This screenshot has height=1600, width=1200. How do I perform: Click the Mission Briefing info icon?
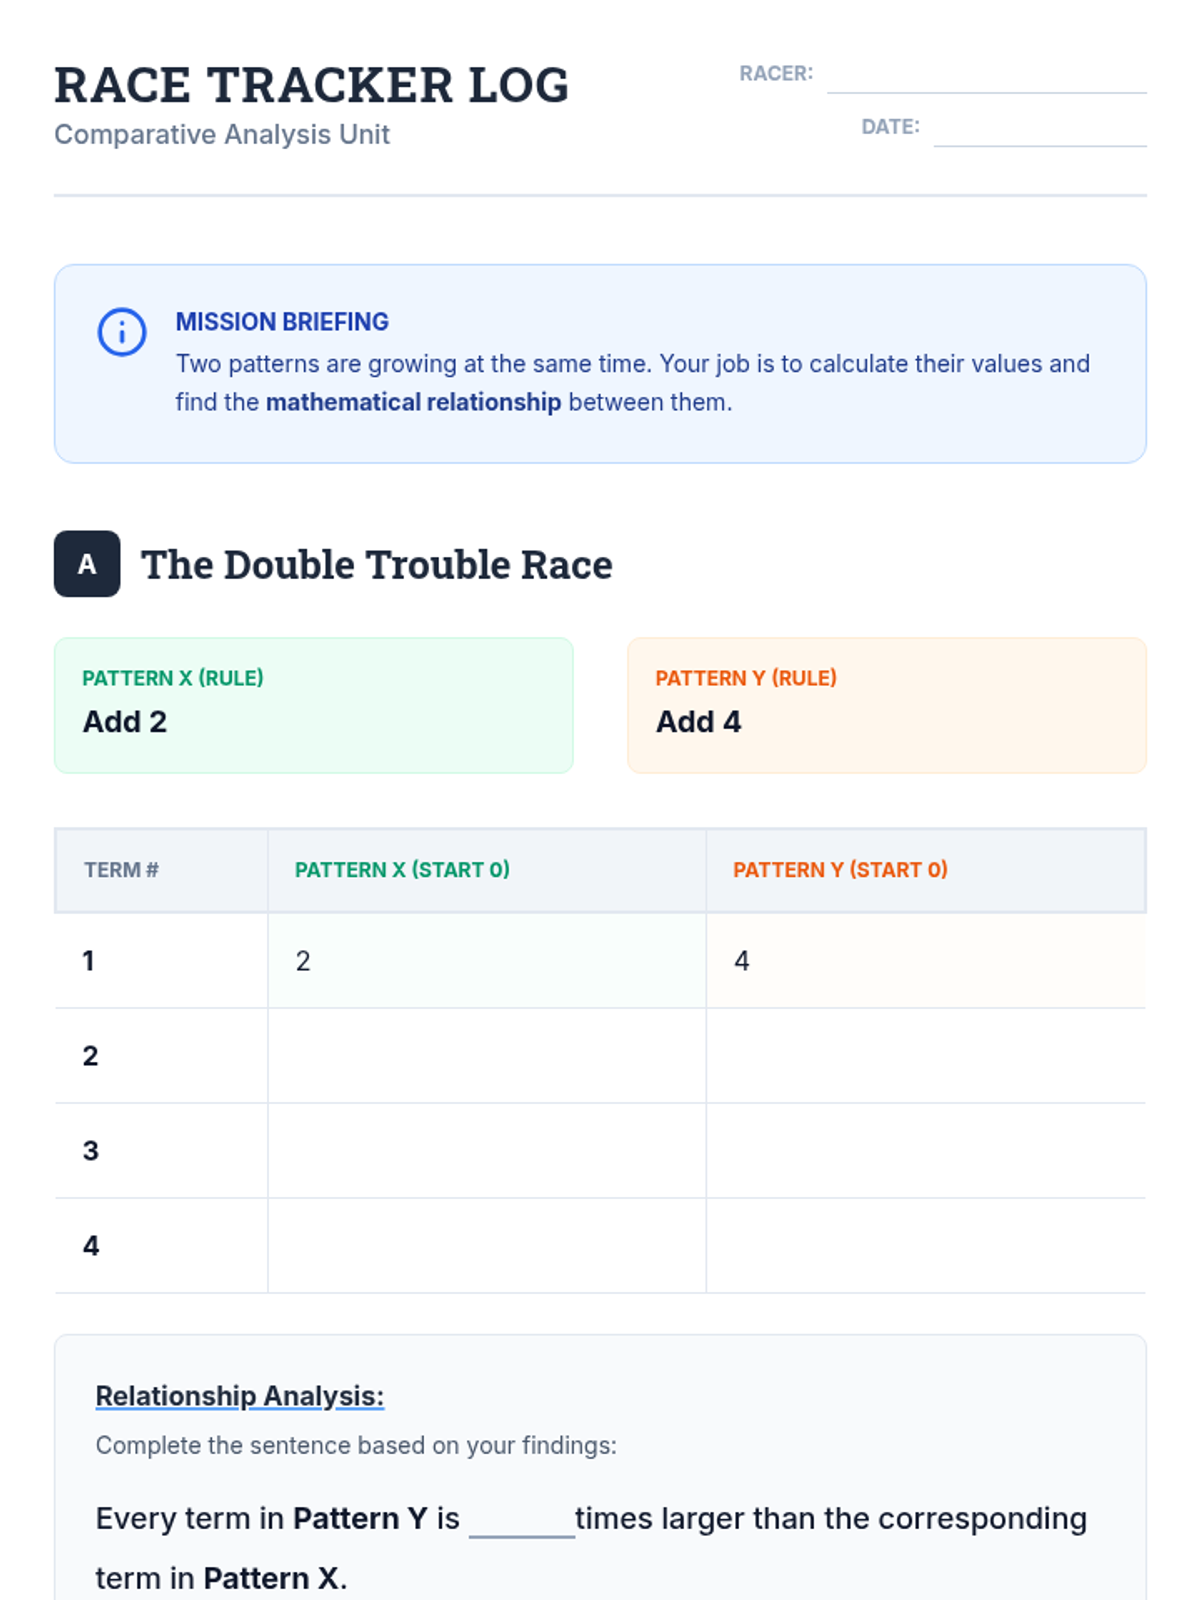click(122, 332)
